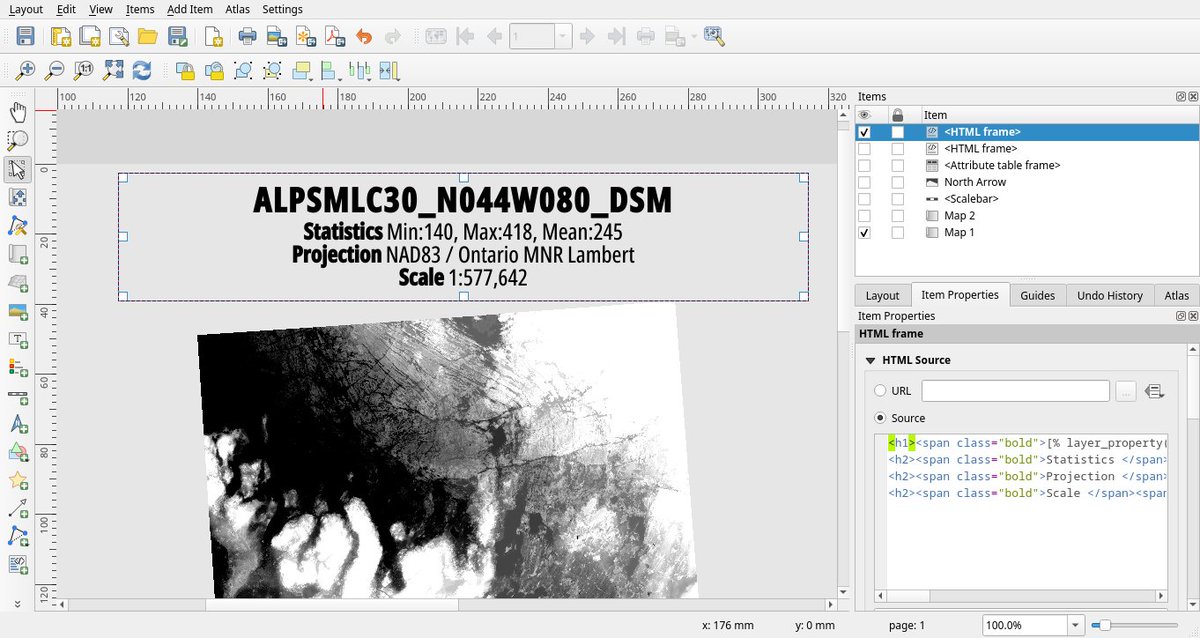Open atlas settings magnifier icon

(713, 37)
